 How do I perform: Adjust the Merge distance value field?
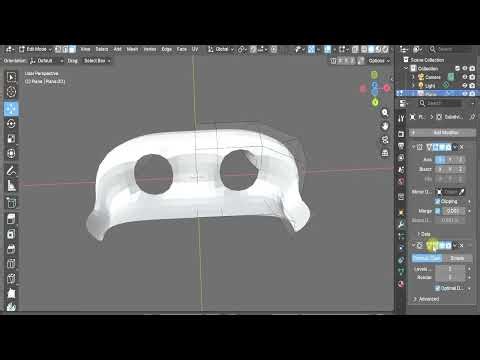tap(453, 211)
